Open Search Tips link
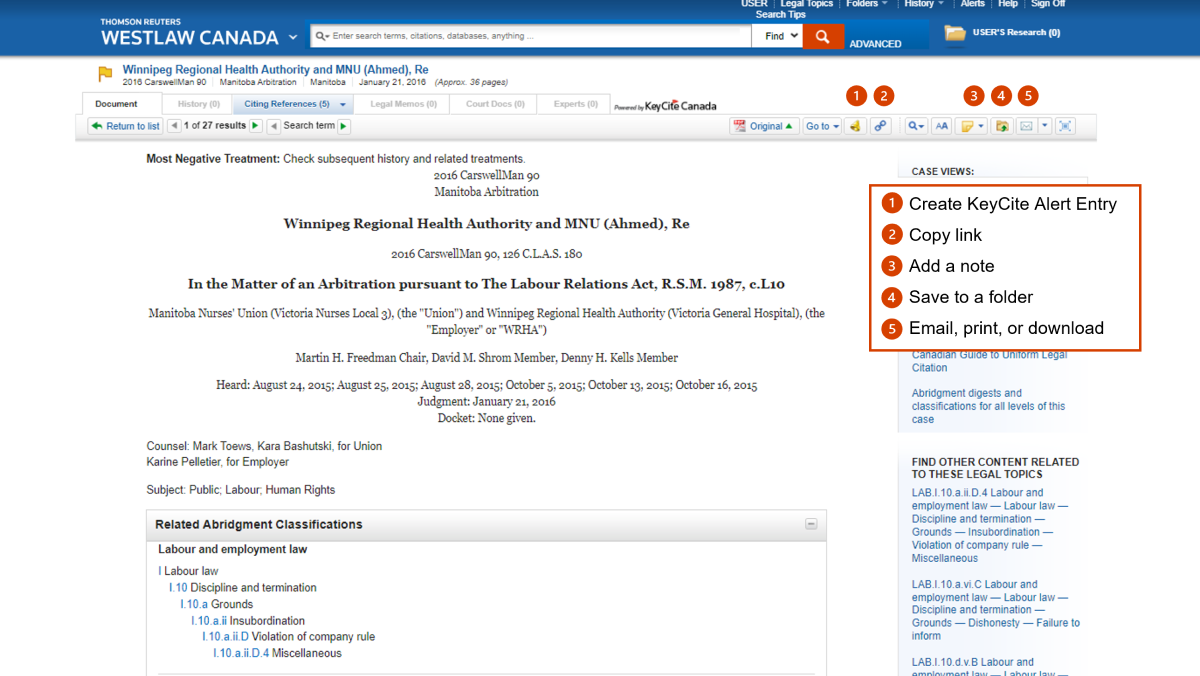The image size is (1200, 676). point(780,15)
